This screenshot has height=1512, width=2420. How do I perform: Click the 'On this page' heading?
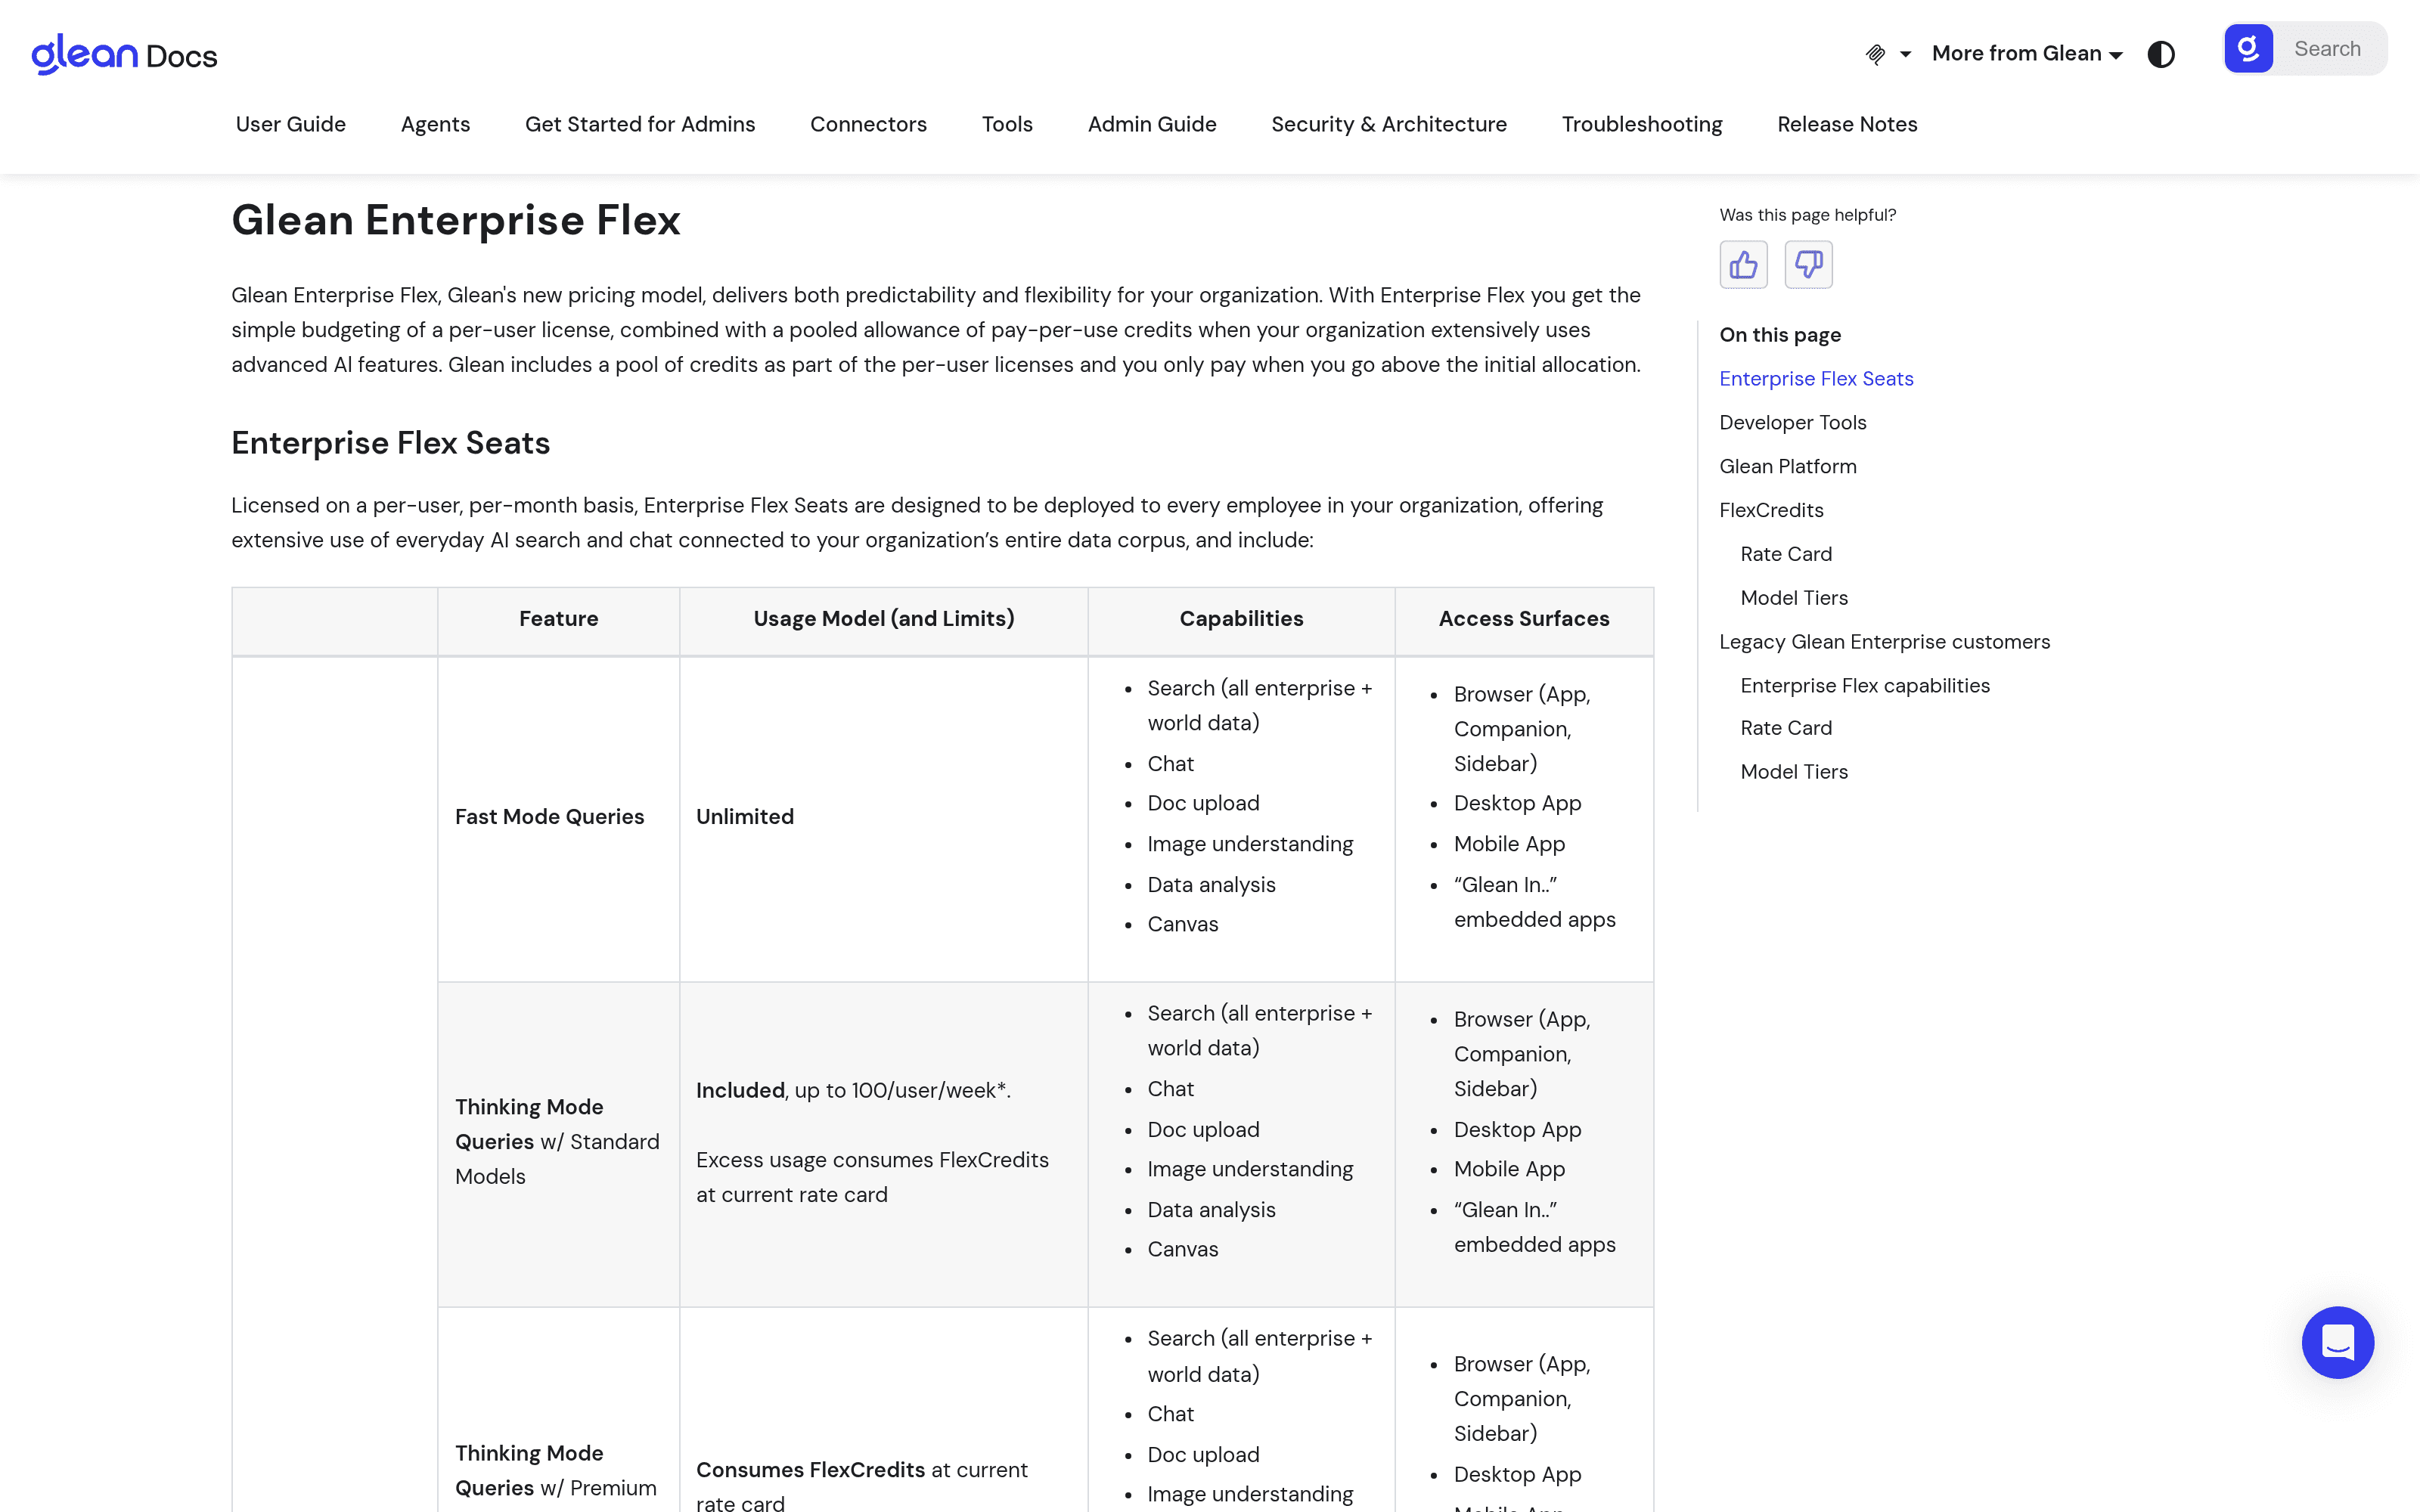(1780, 335)
